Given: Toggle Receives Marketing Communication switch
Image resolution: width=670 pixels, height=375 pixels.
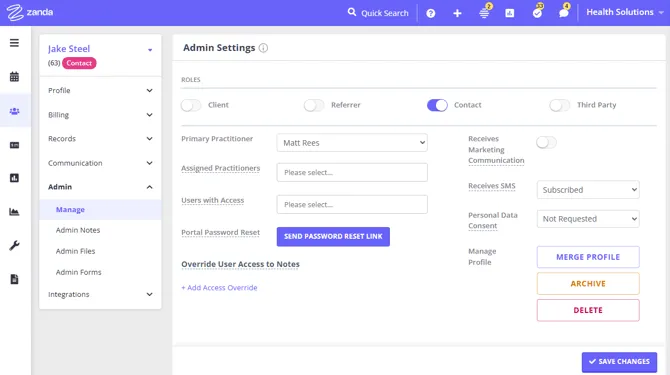Looking at the screenshot, I should pyautogui.click(x=547, y=142).
